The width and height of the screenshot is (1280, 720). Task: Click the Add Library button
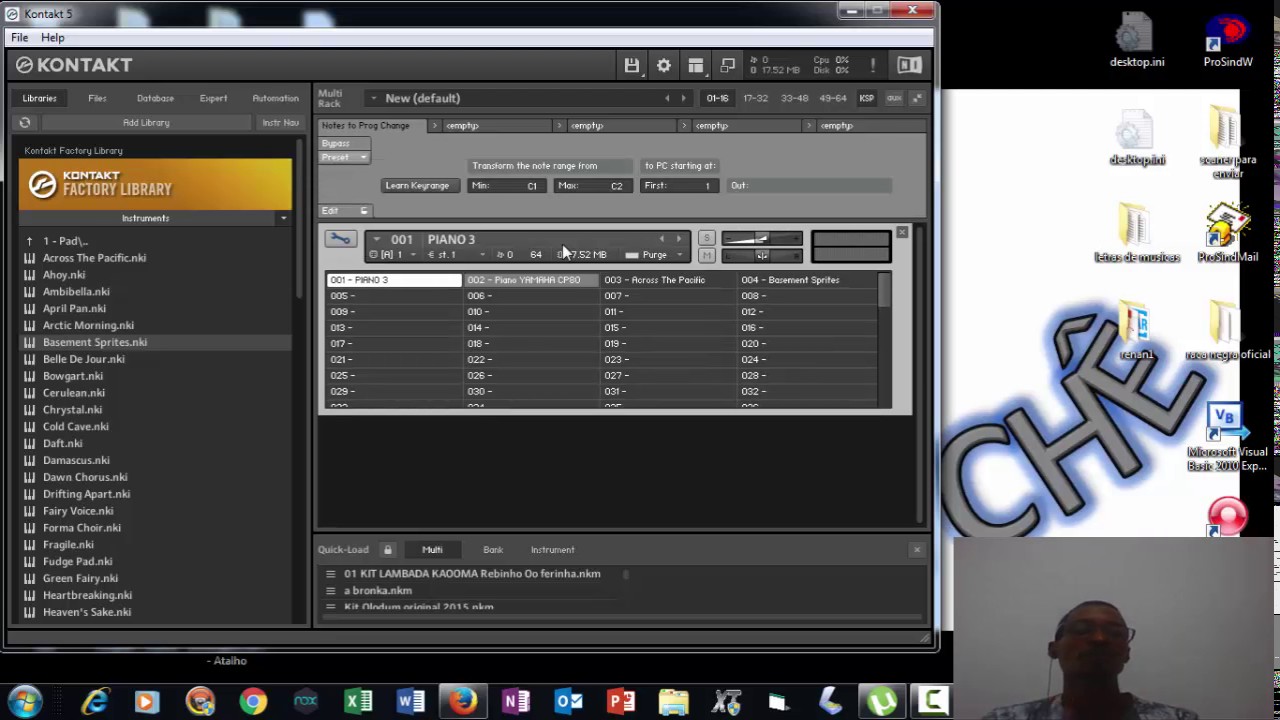(146, 122)
